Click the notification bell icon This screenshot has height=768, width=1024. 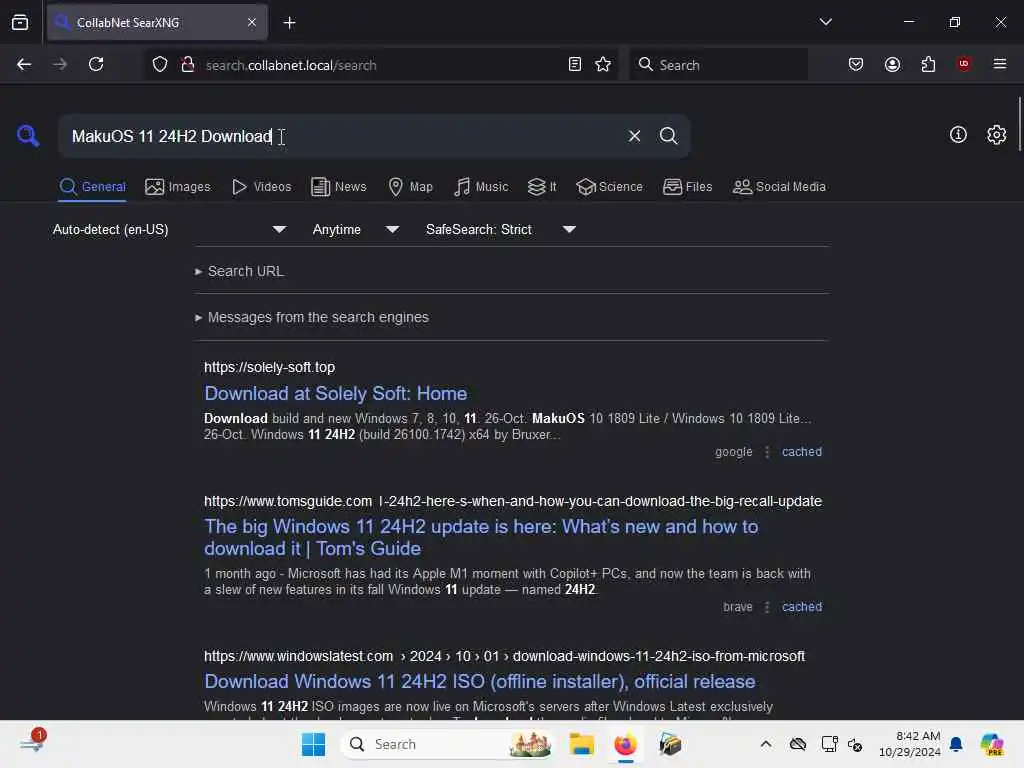[956, 744]
